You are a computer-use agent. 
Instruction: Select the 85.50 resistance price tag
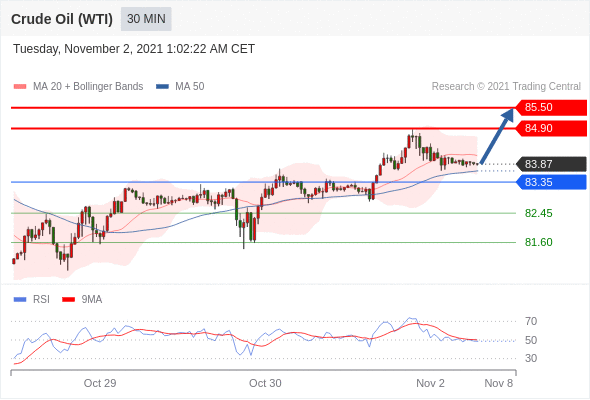[x=551, y=107]
